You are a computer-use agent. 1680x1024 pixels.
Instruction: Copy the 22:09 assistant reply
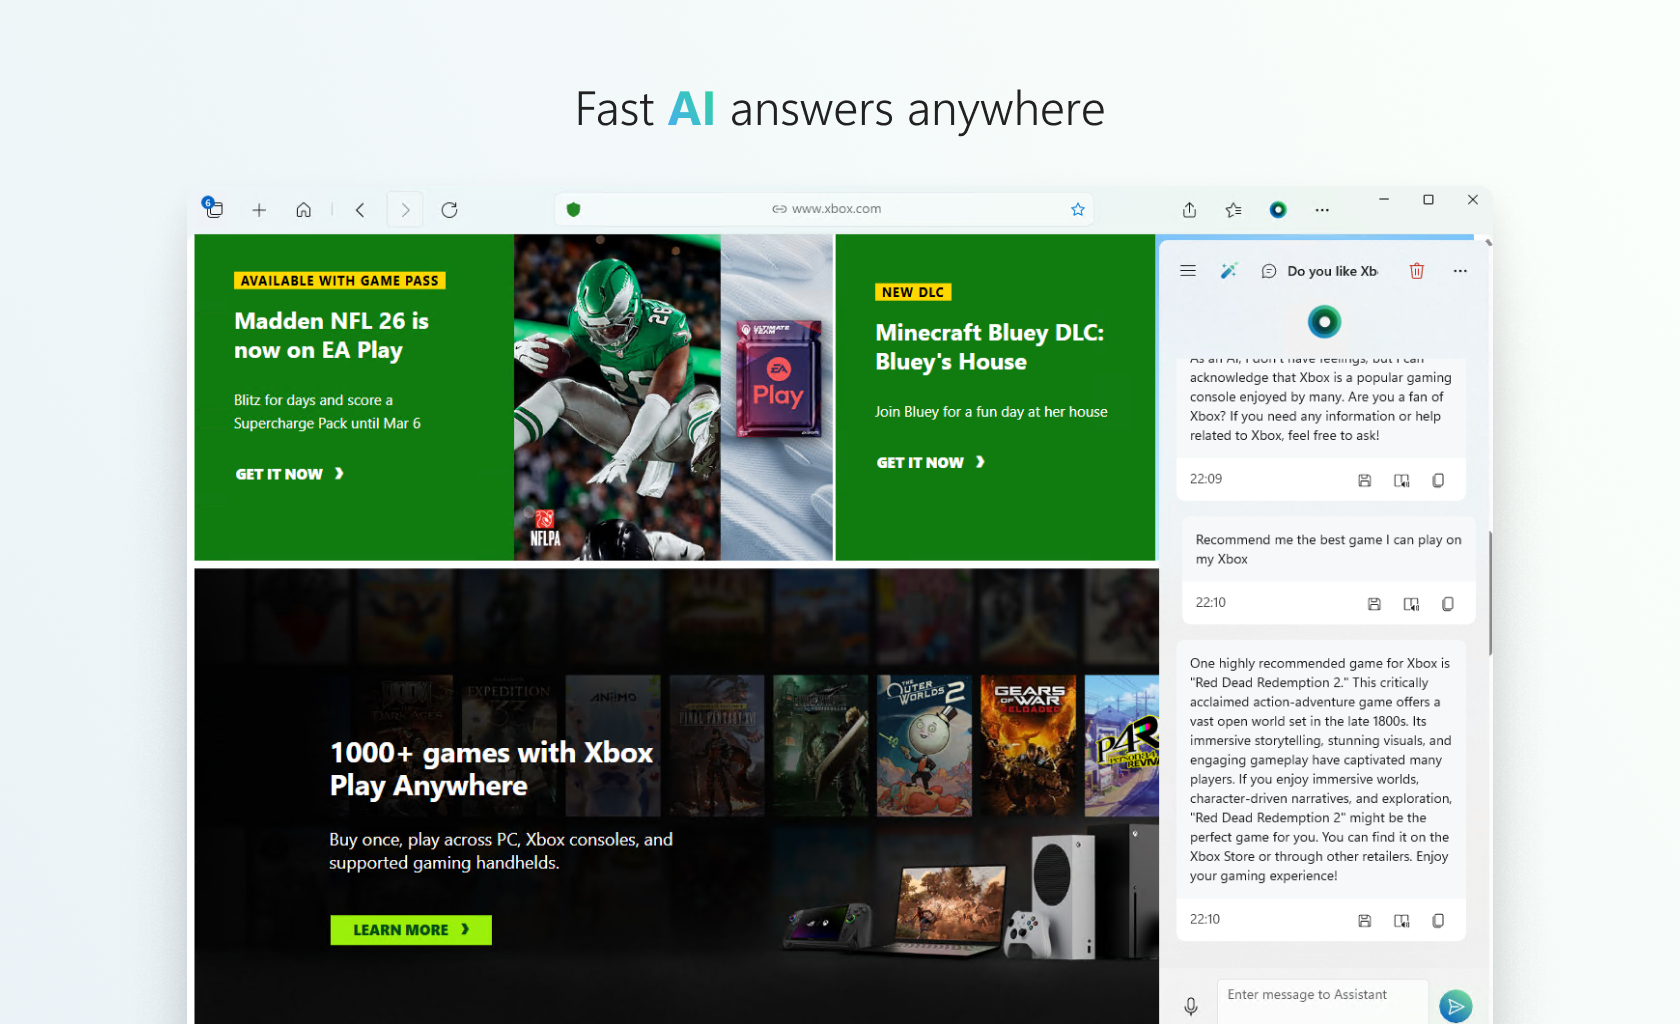pyautogui.click(x=1438, y=480)
